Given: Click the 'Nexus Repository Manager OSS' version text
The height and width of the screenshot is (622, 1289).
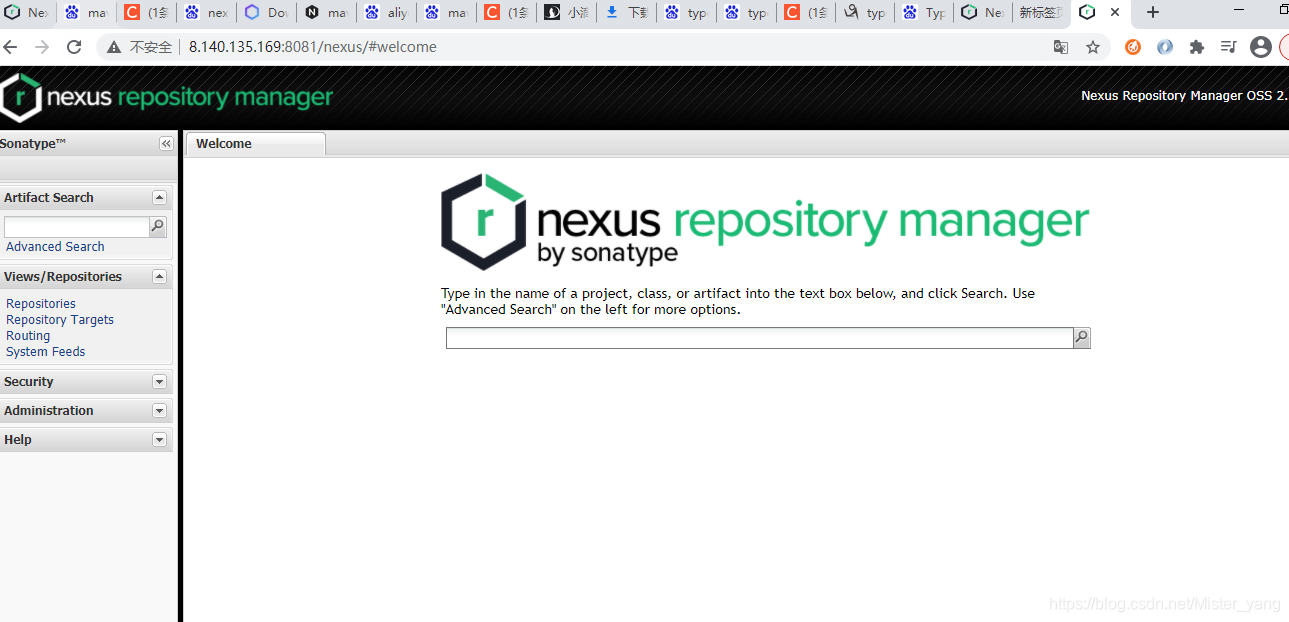Looking at the screenshot, I should click(1184, 96).
